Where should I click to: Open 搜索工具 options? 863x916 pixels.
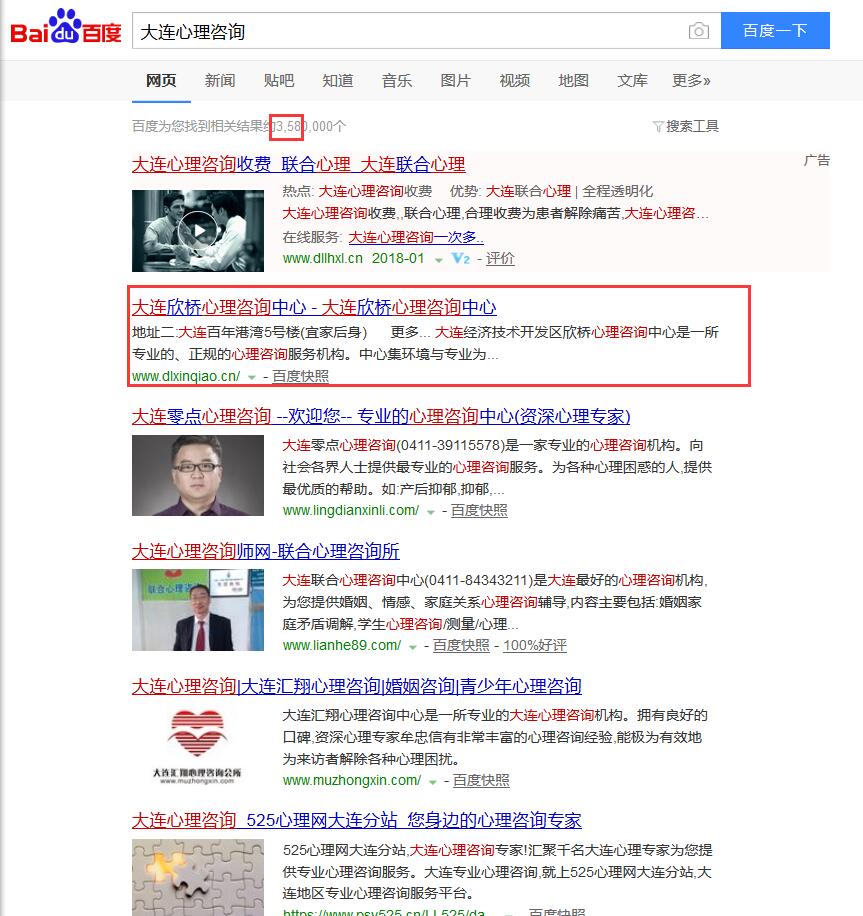pyautogui.click(x=692, y=126)
